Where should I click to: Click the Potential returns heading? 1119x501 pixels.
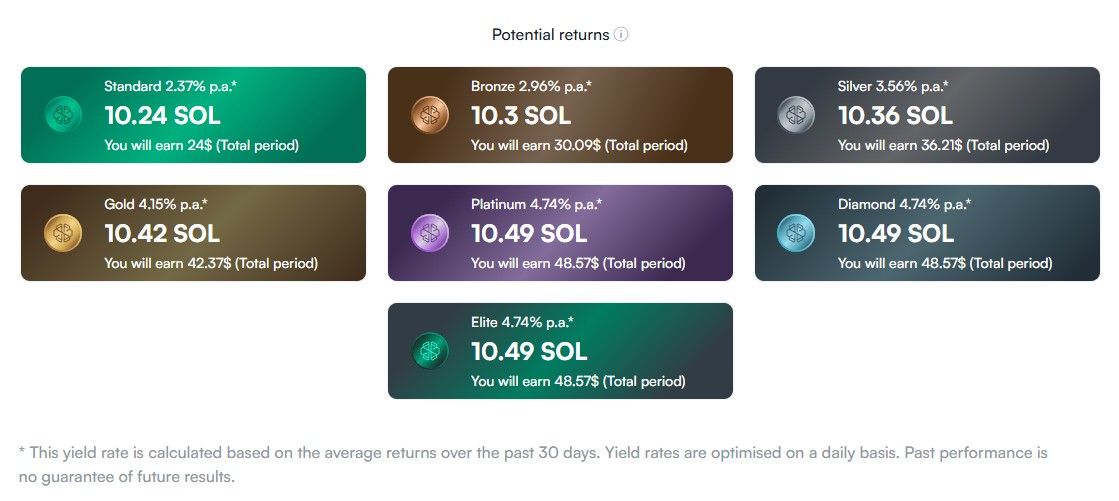[550, 35]
